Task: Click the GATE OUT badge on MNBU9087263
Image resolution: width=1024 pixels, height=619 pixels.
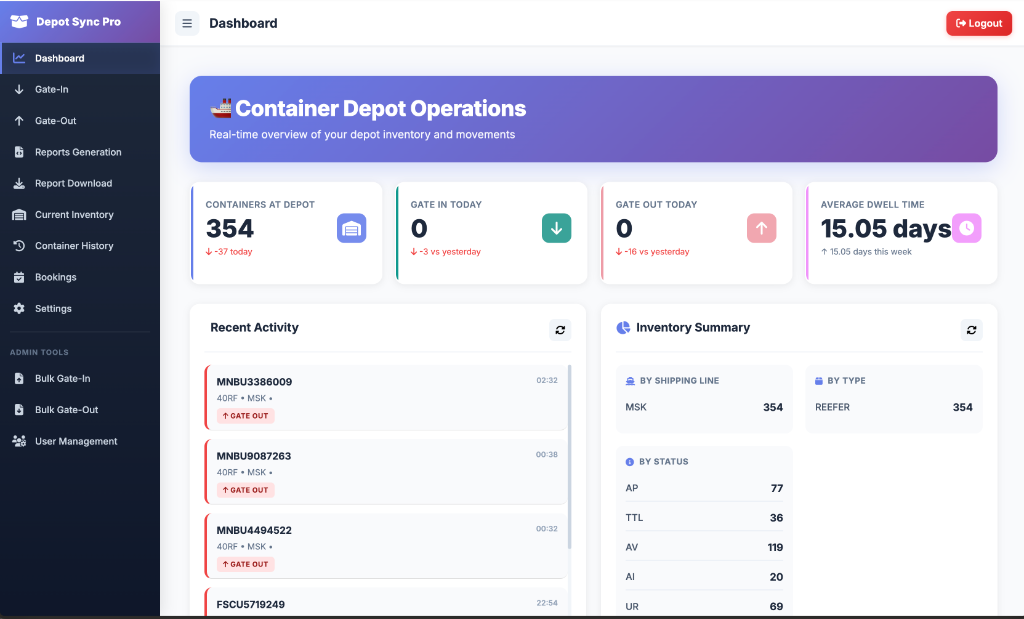Action: pos(245,490)
